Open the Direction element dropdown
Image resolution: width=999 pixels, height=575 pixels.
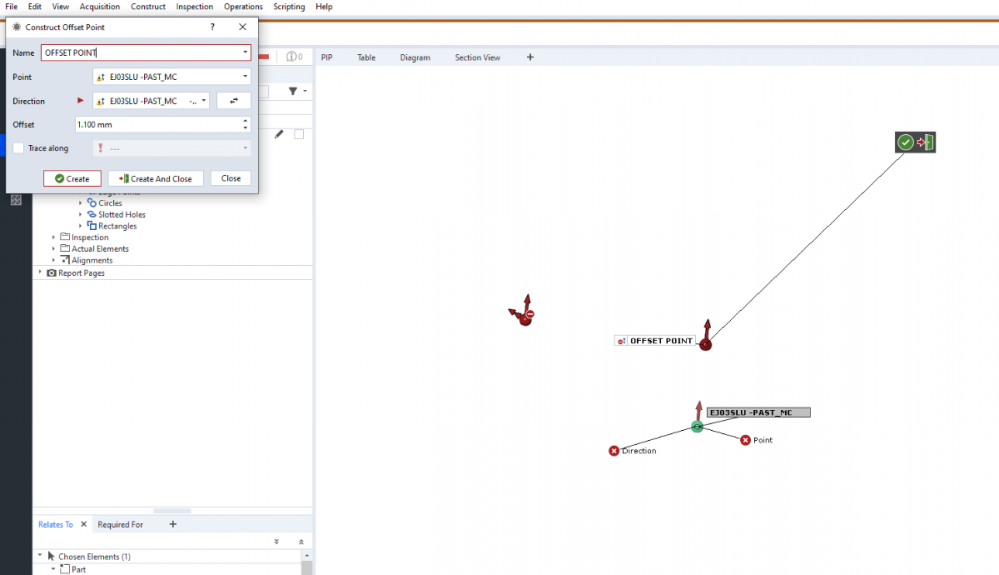(204, 101)
